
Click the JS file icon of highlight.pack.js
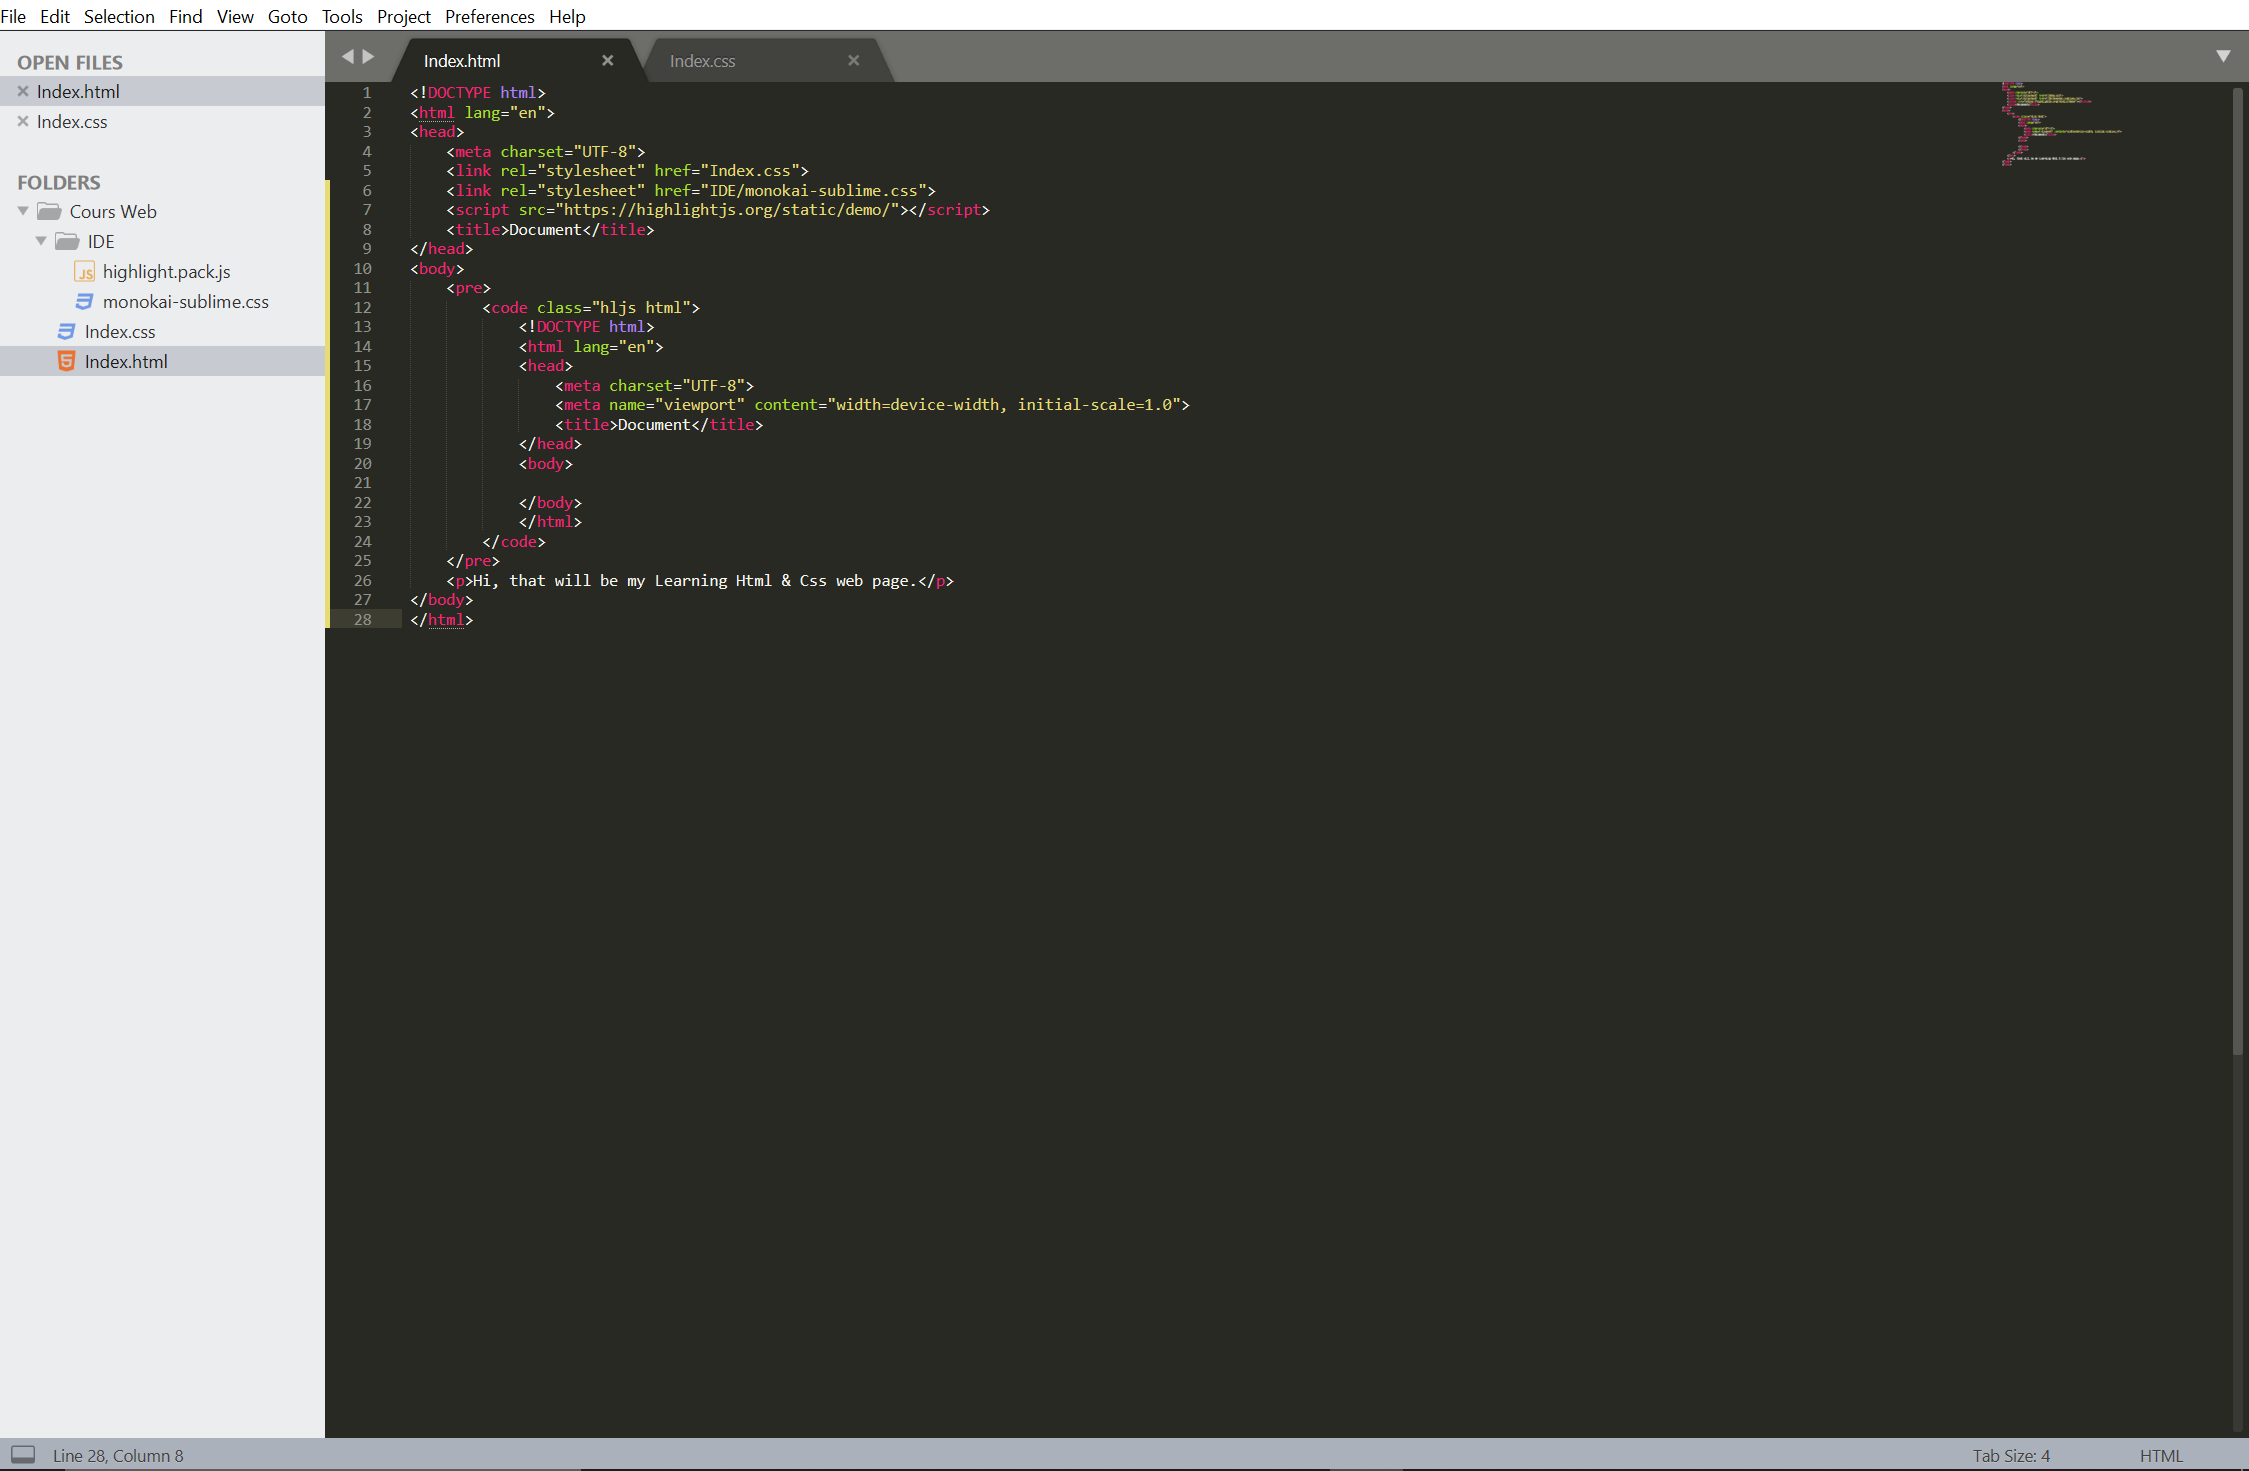click(x=85, y=272)
